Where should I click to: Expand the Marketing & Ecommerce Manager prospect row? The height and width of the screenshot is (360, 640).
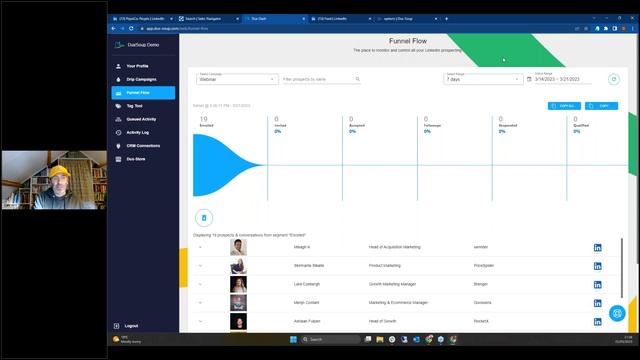(200, 303)
